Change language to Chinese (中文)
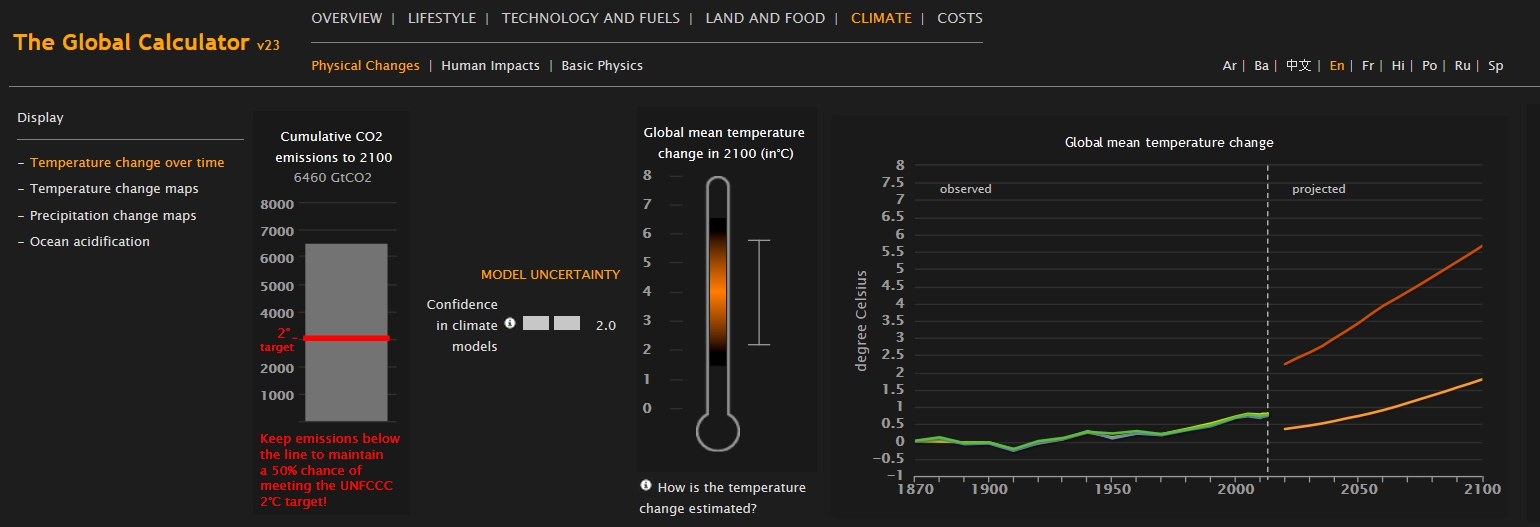The image size is (1540, 527). (x=1298, y=66)
